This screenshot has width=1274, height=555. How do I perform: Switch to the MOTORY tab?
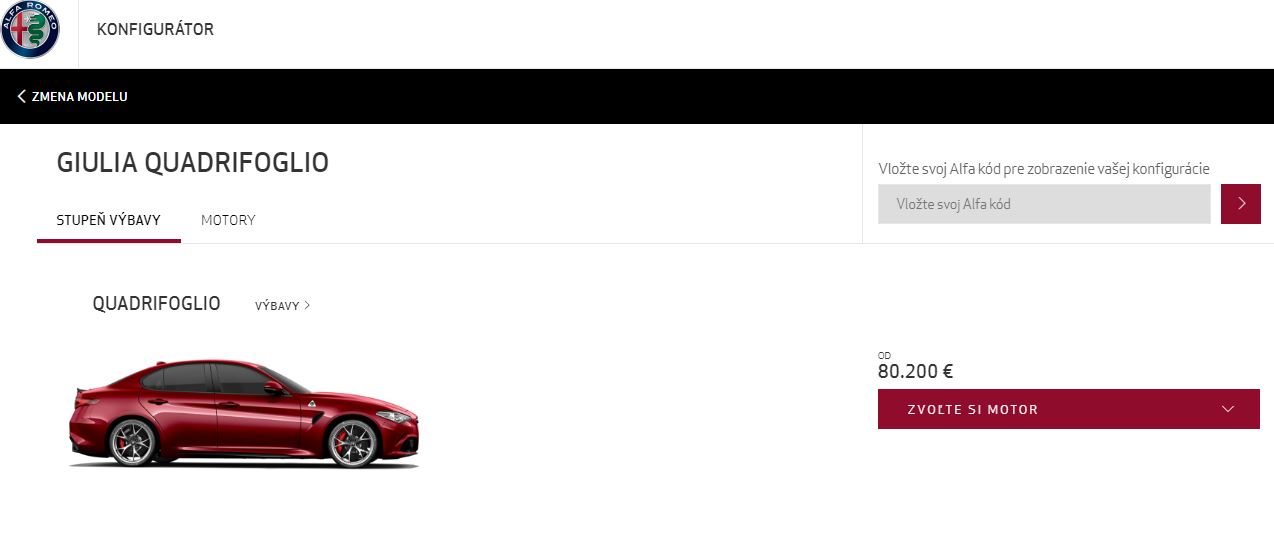point(228,220)
